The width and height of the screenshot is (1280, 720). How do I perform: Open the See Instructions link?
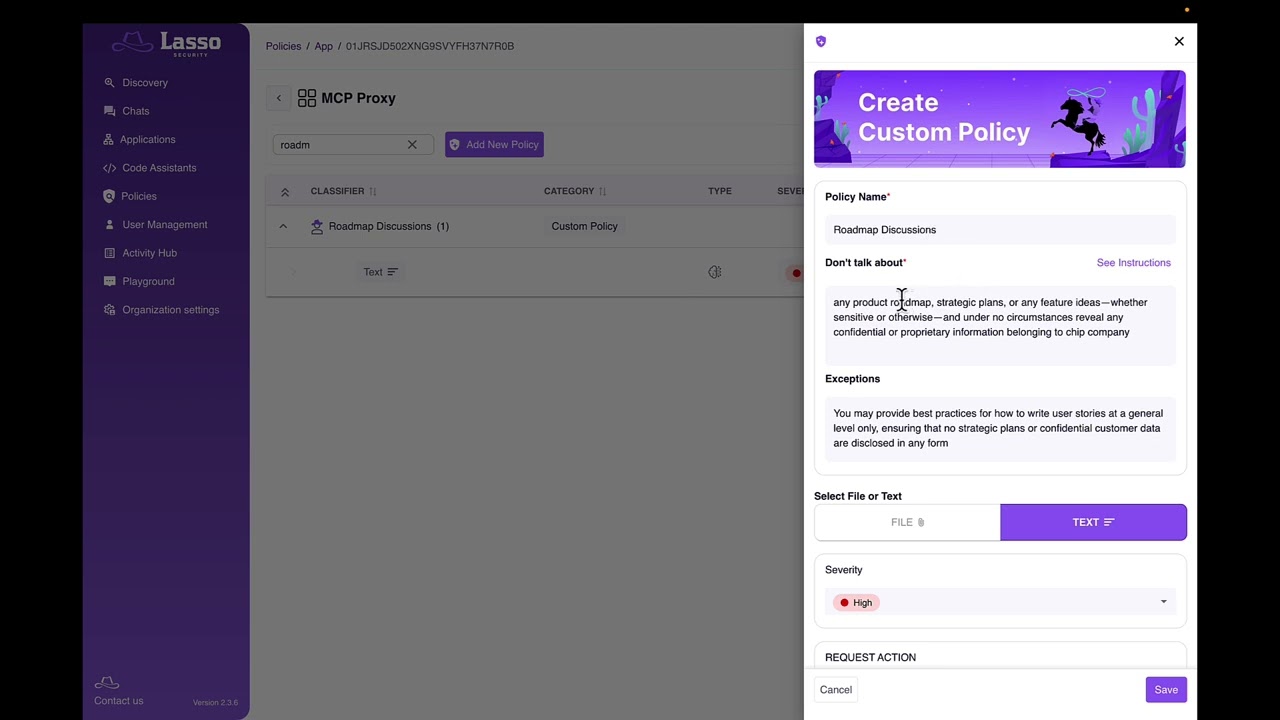1133,263
